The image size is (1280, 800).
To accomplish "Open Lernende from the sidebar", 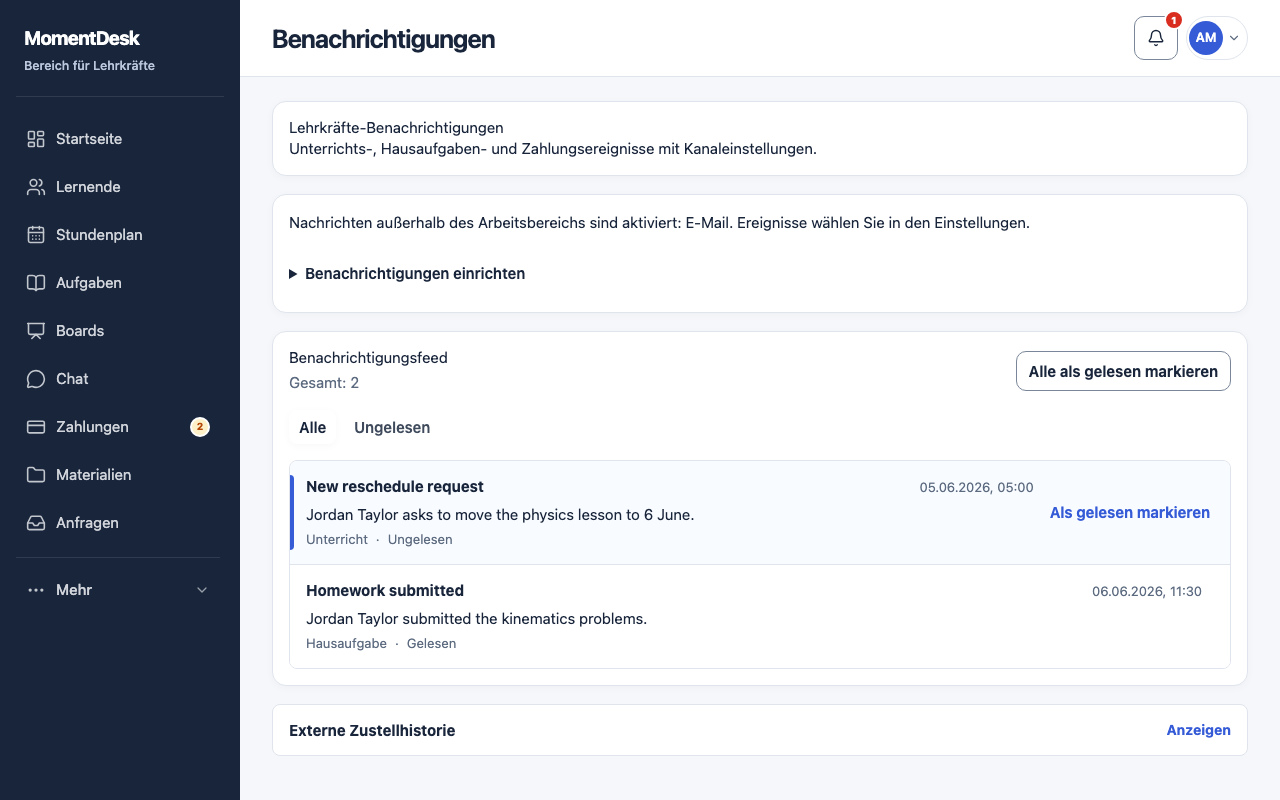I will (x=120, y=187).
